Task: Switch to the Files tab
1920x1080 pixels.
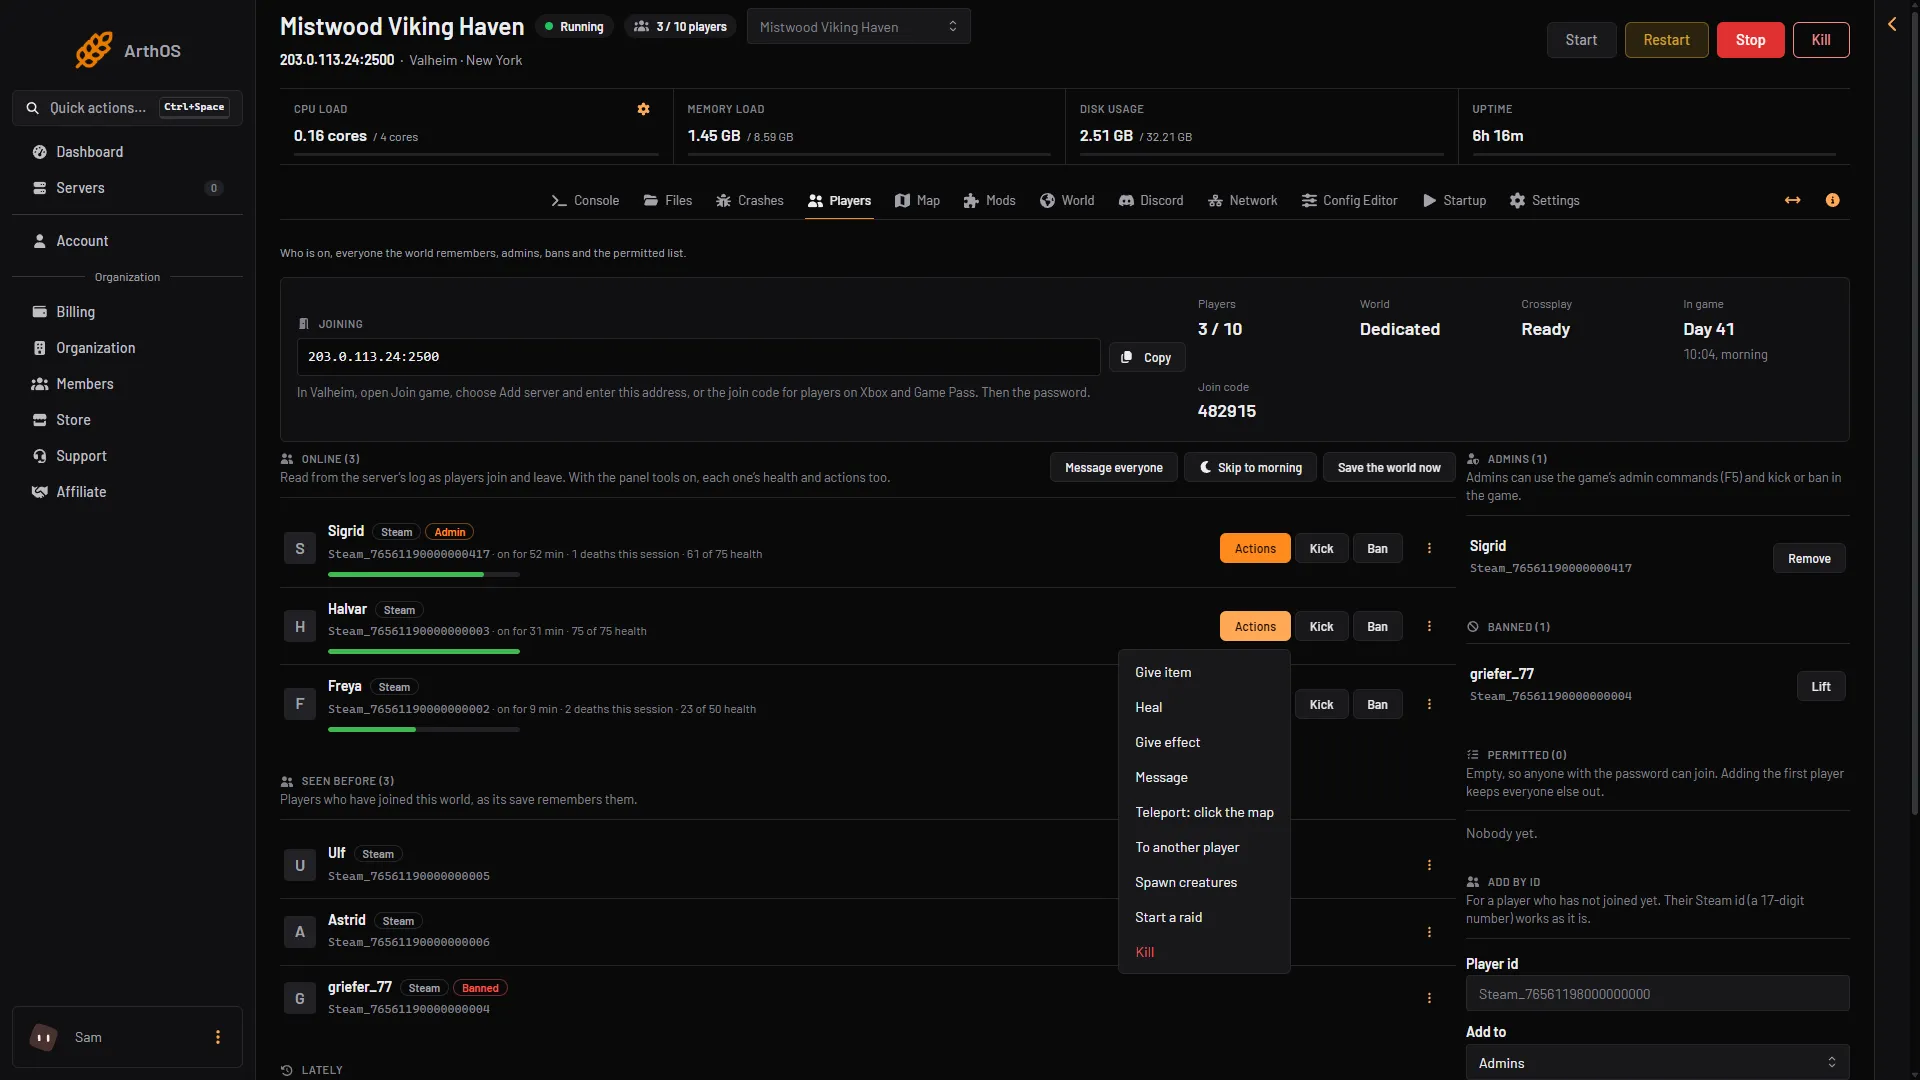Action: click(668, 201)
